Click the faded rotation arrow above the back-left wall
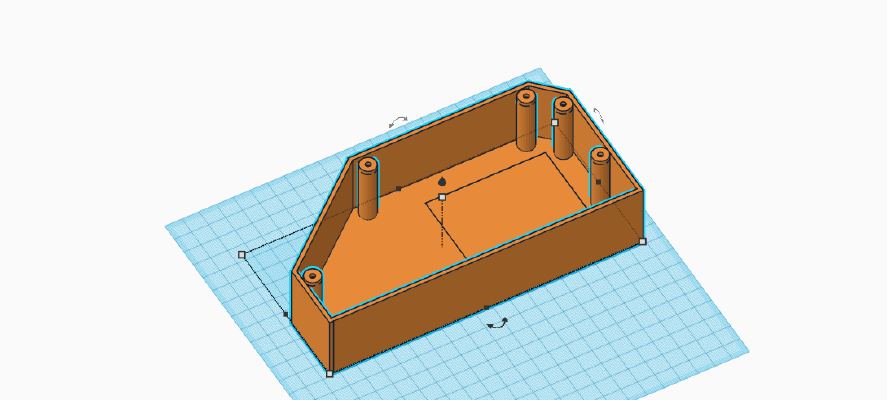The width and height of the screenshot is (887, 400). tap(398, 122)
